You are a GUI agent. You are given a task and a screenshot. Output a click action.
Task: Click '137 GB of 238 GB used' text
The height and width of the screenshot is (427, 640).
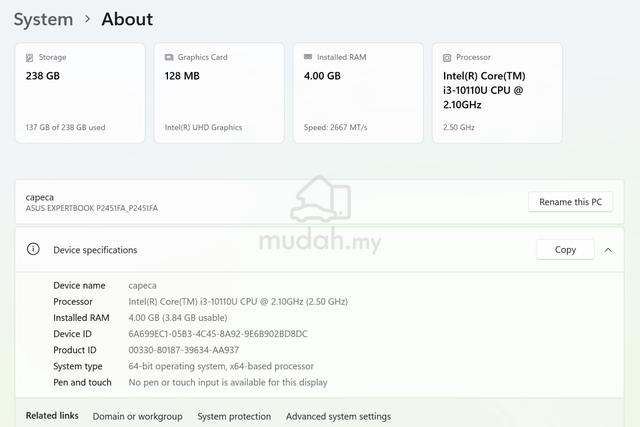point(65,127)
